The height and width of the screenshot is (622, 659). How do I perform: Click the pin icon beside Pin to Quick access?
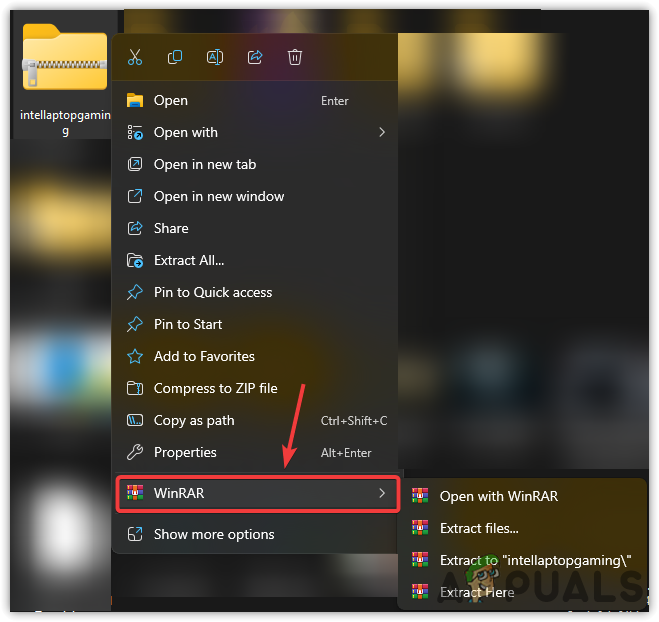135,292
